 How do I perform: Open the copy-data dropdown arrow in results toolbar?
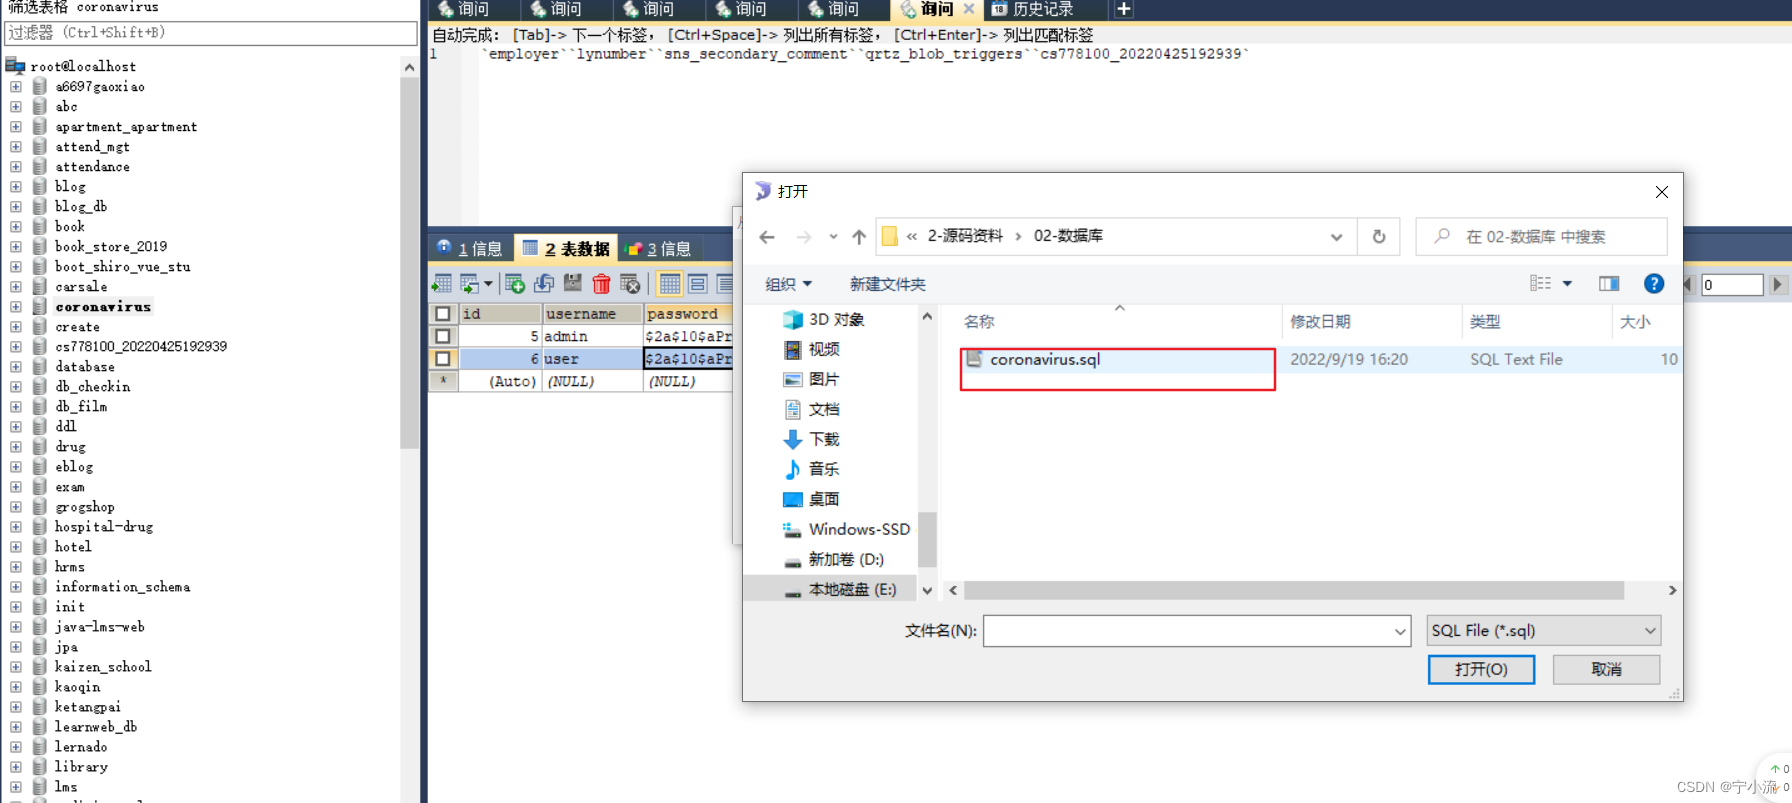pyautogui.click(x=488, y=284)
